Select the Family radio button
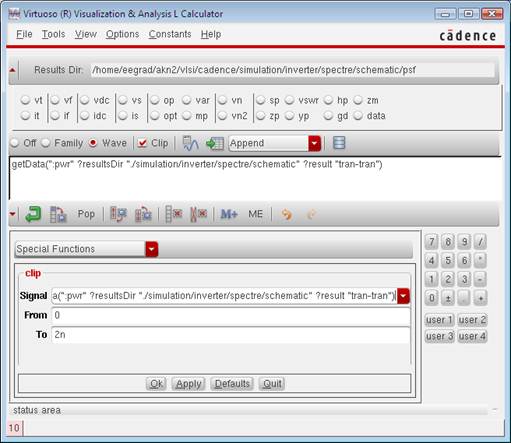The image size is (511, 443). tap(46, 143)
